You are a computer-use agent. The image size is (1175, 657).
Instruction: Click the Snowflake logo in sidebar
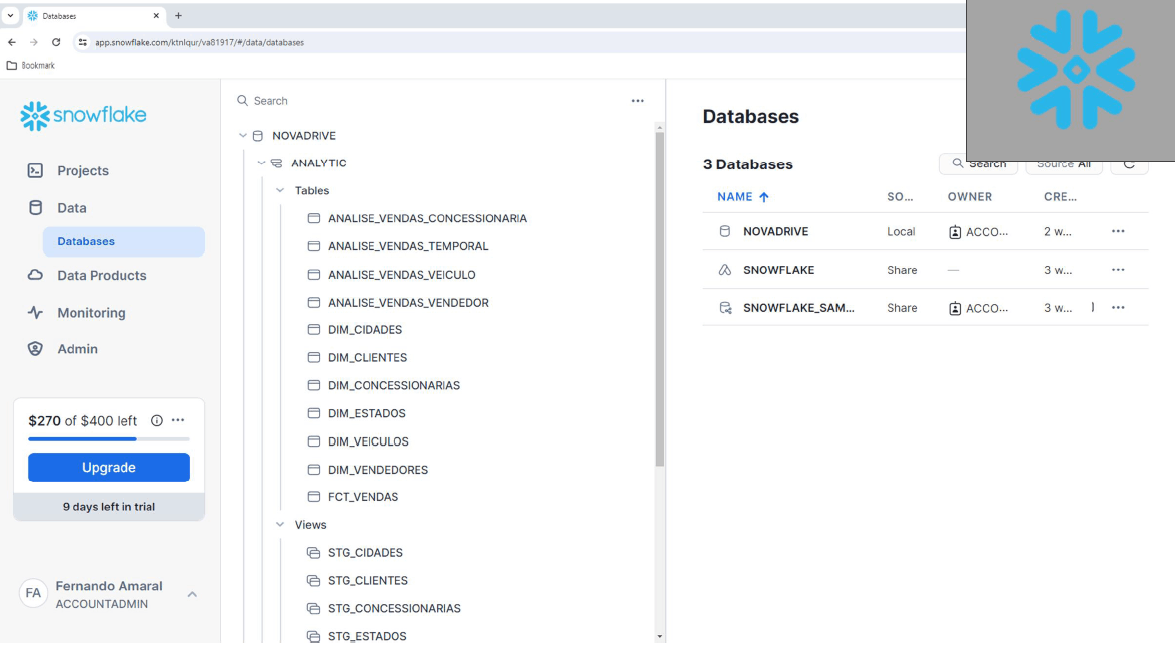tap(83, 115)
